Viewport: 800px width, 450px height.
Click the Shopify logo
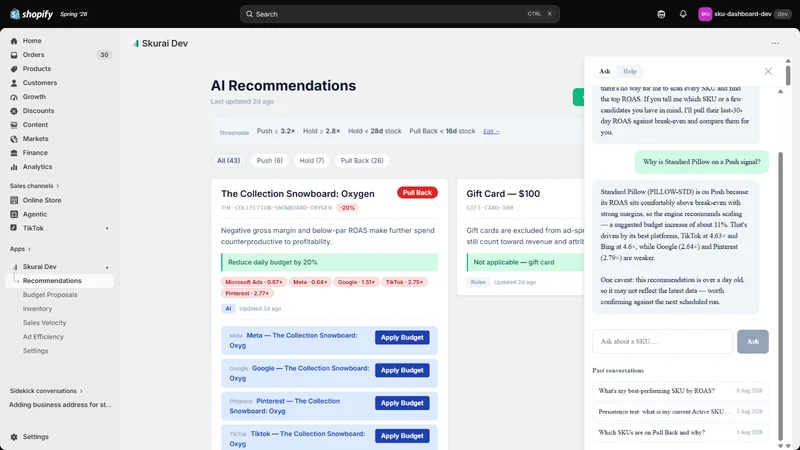click(x=31, y=14)
